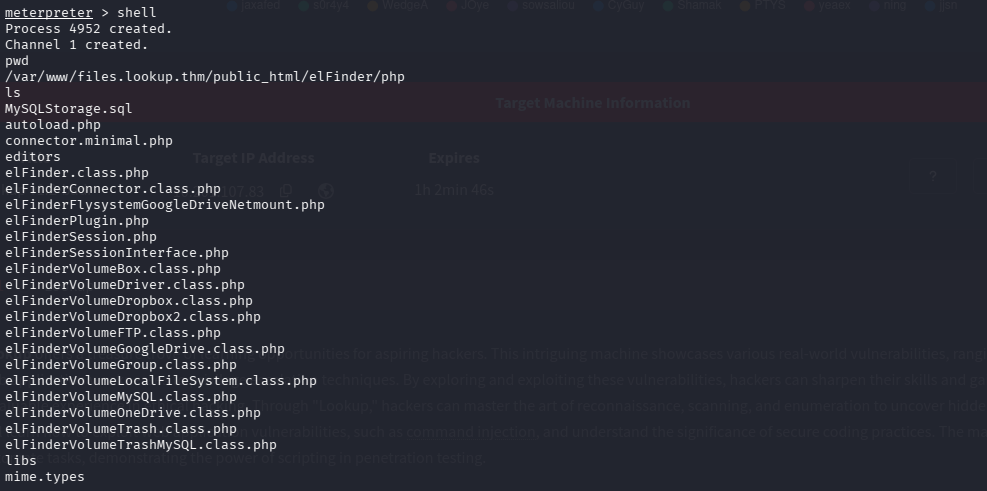Select the libs directory entry

21,461
